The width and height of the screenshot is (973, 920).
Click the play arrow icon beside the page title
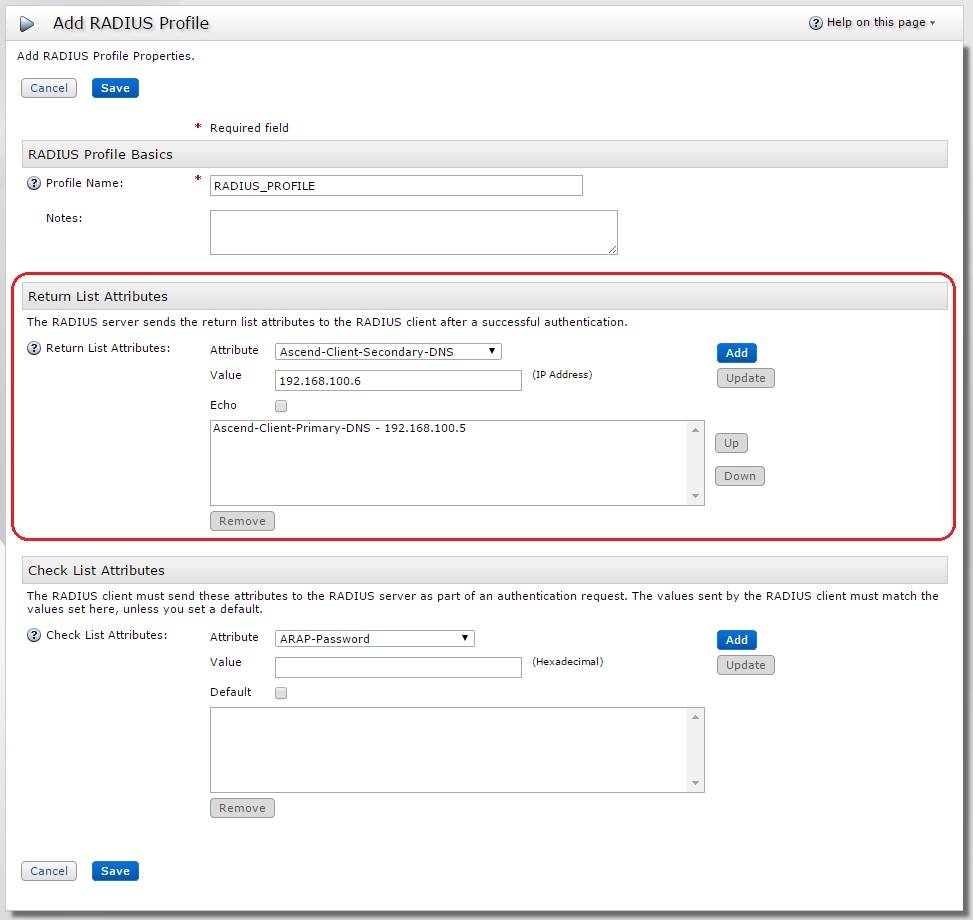[x=28, y=24]
